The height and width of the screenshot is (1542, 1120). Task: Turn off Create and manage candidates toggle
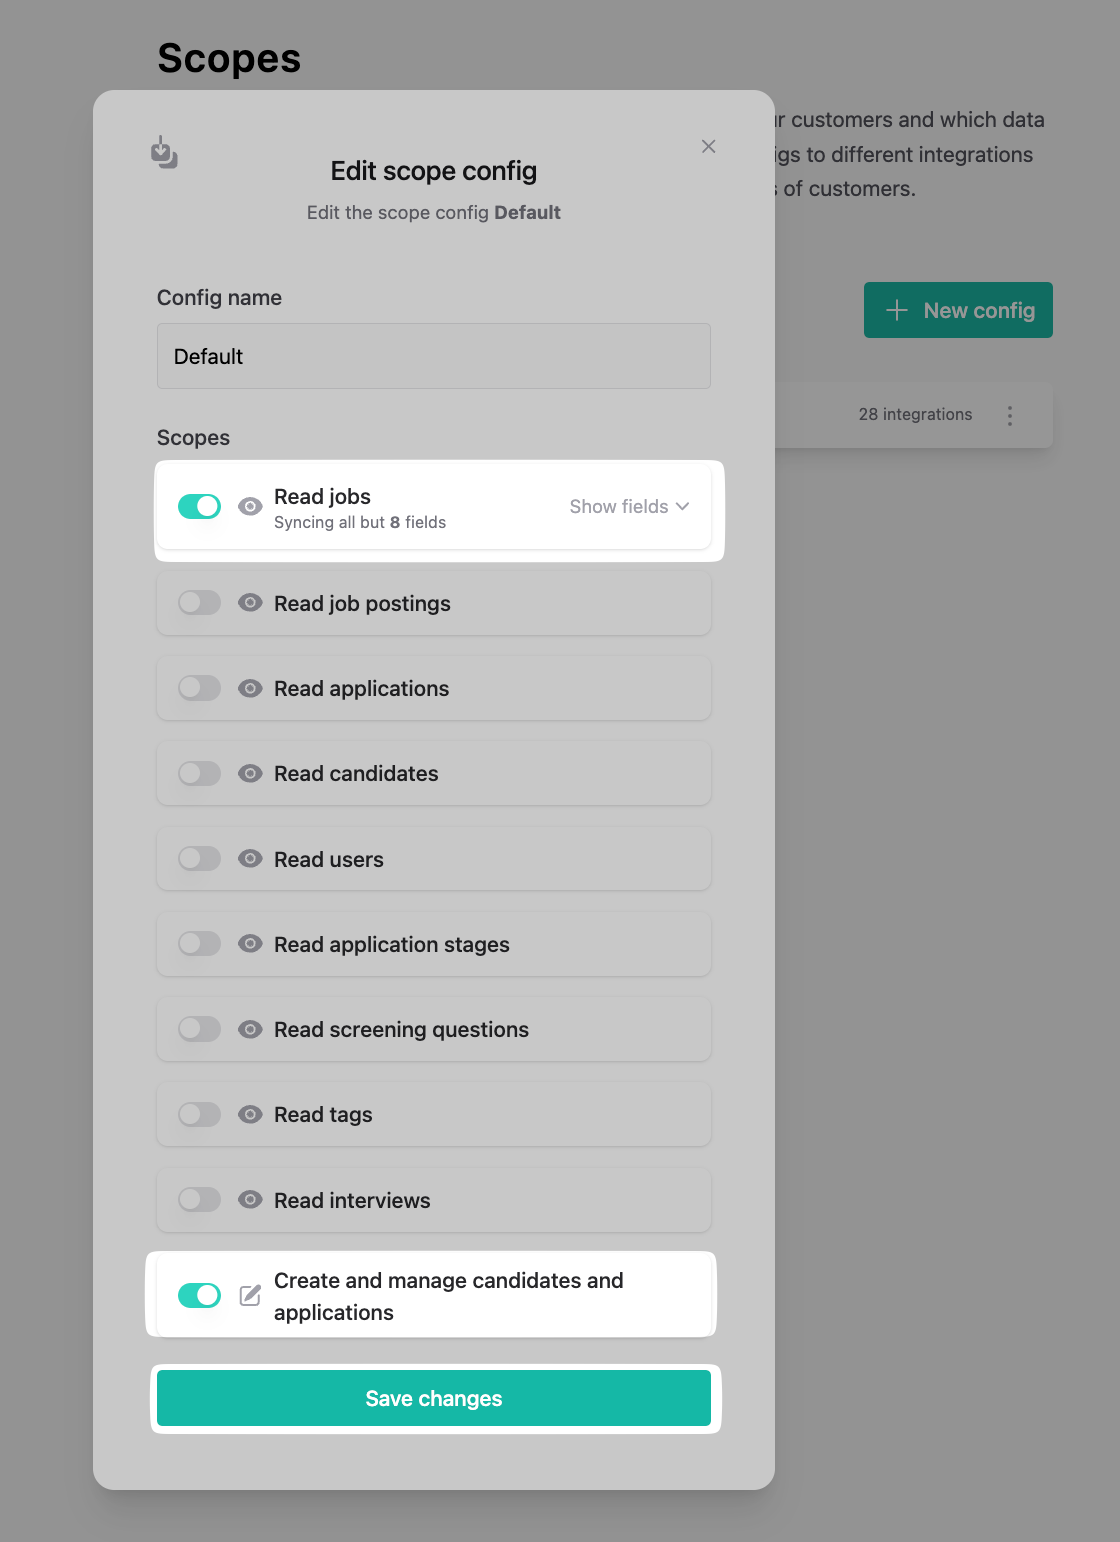coord(199,1296)
